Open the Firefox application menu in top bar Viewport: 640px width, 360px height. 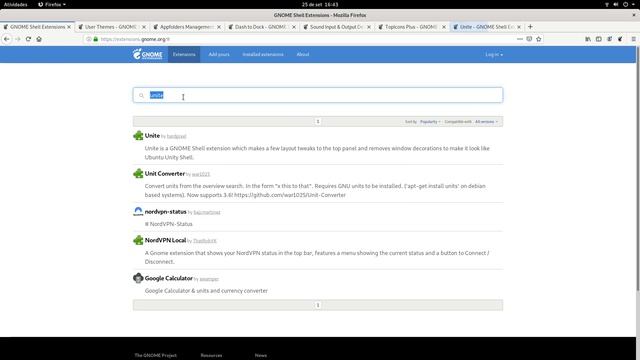pyautogui.click(x=52, y=4)
